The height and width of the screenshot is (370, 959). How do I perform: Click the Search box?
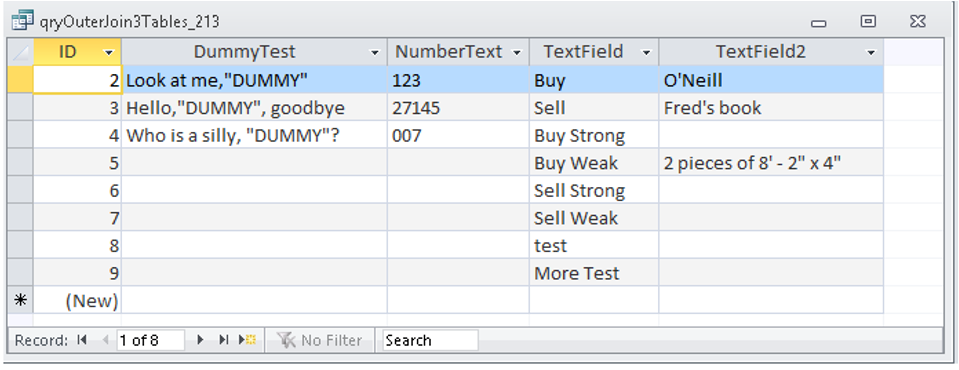pos(430,340)
